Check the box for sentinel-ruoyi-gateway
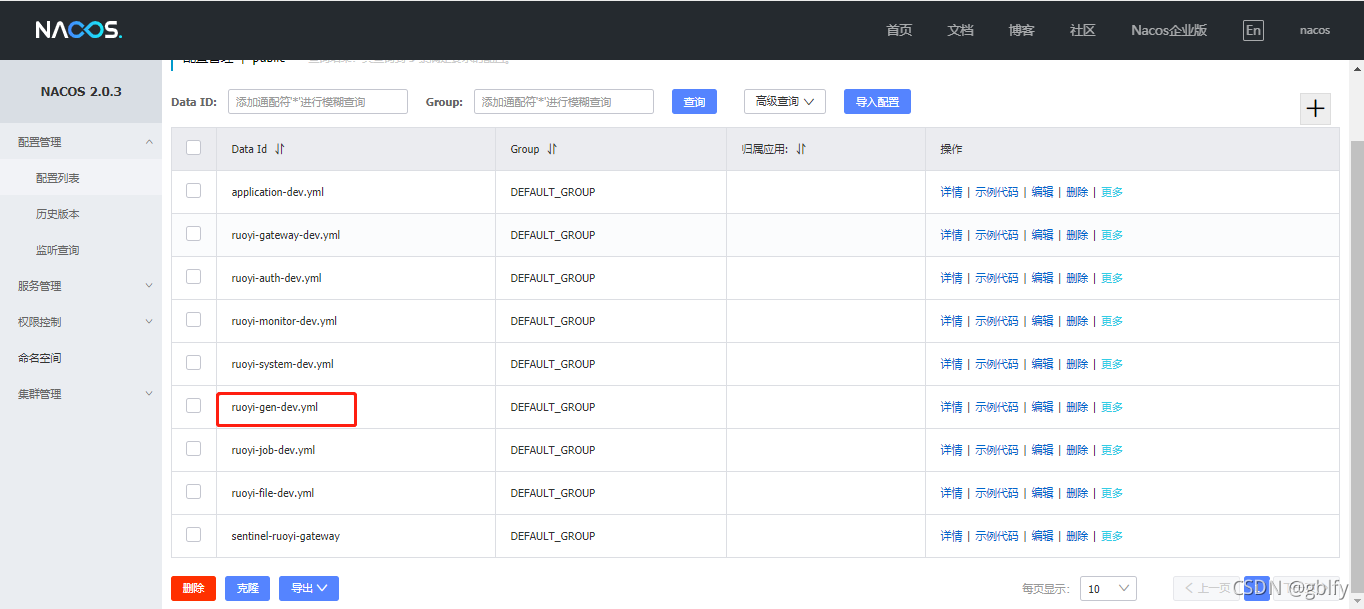1364x609 pixels. click(x=194, y=535)
